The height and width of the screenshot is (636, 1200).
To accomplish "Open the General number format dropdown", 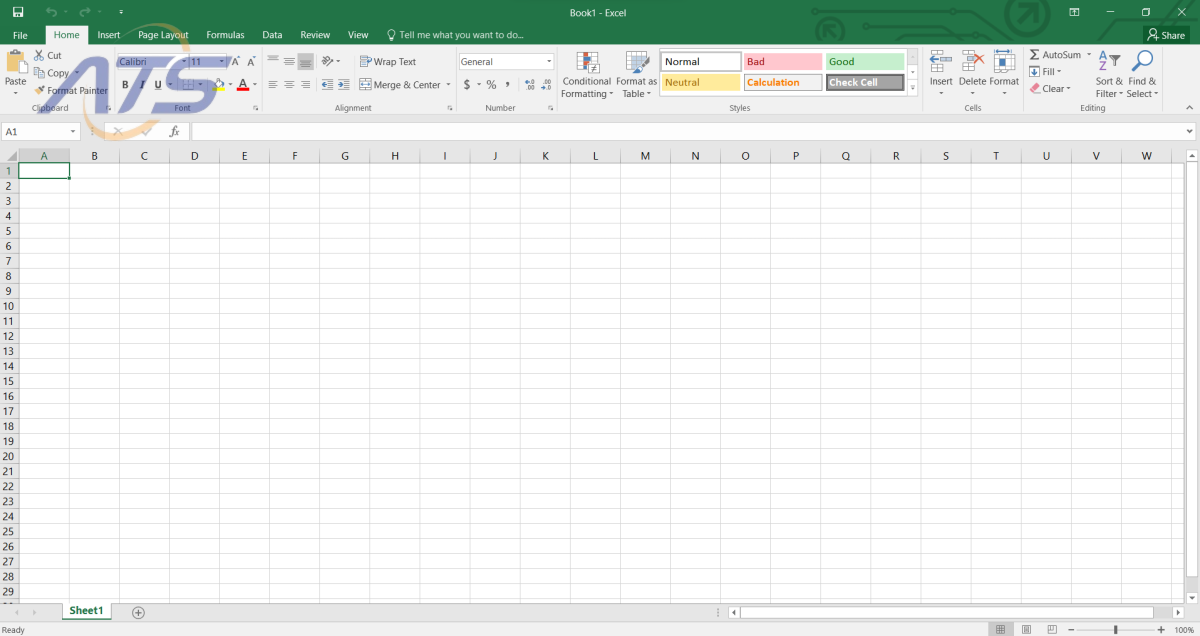I will (549, 62).
